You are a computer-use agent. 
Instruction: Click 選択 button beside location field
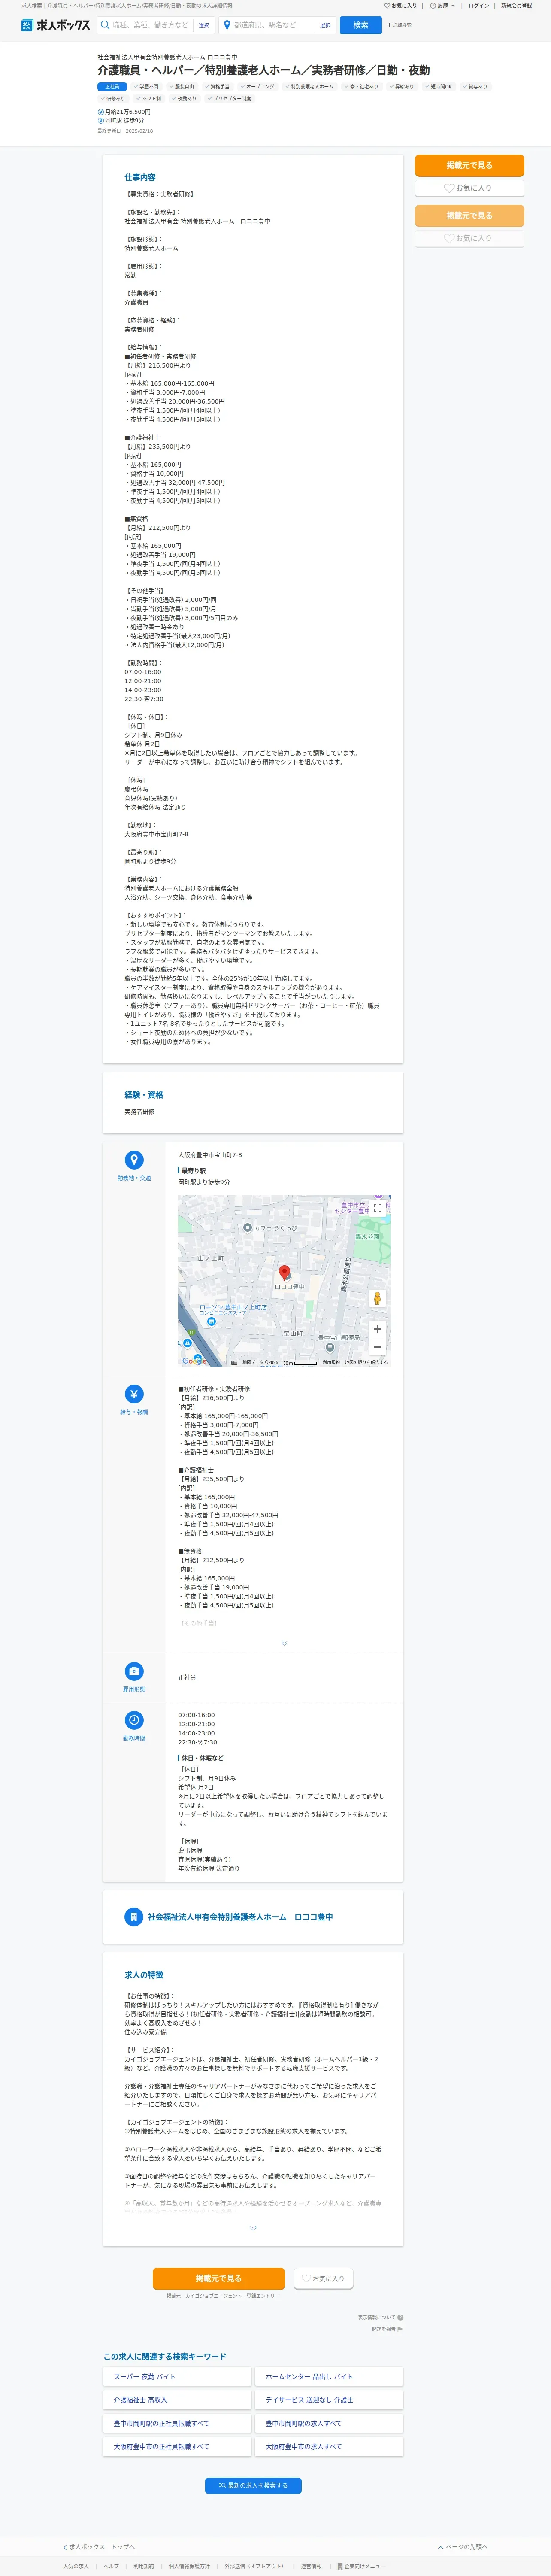tap(325, 25)
